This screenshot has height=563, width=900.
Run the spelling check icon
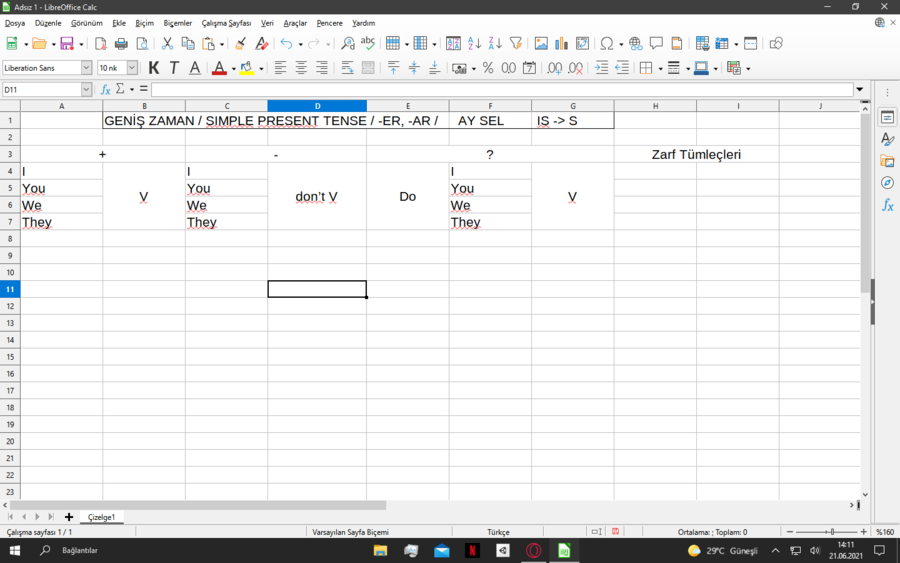[368, 44]
